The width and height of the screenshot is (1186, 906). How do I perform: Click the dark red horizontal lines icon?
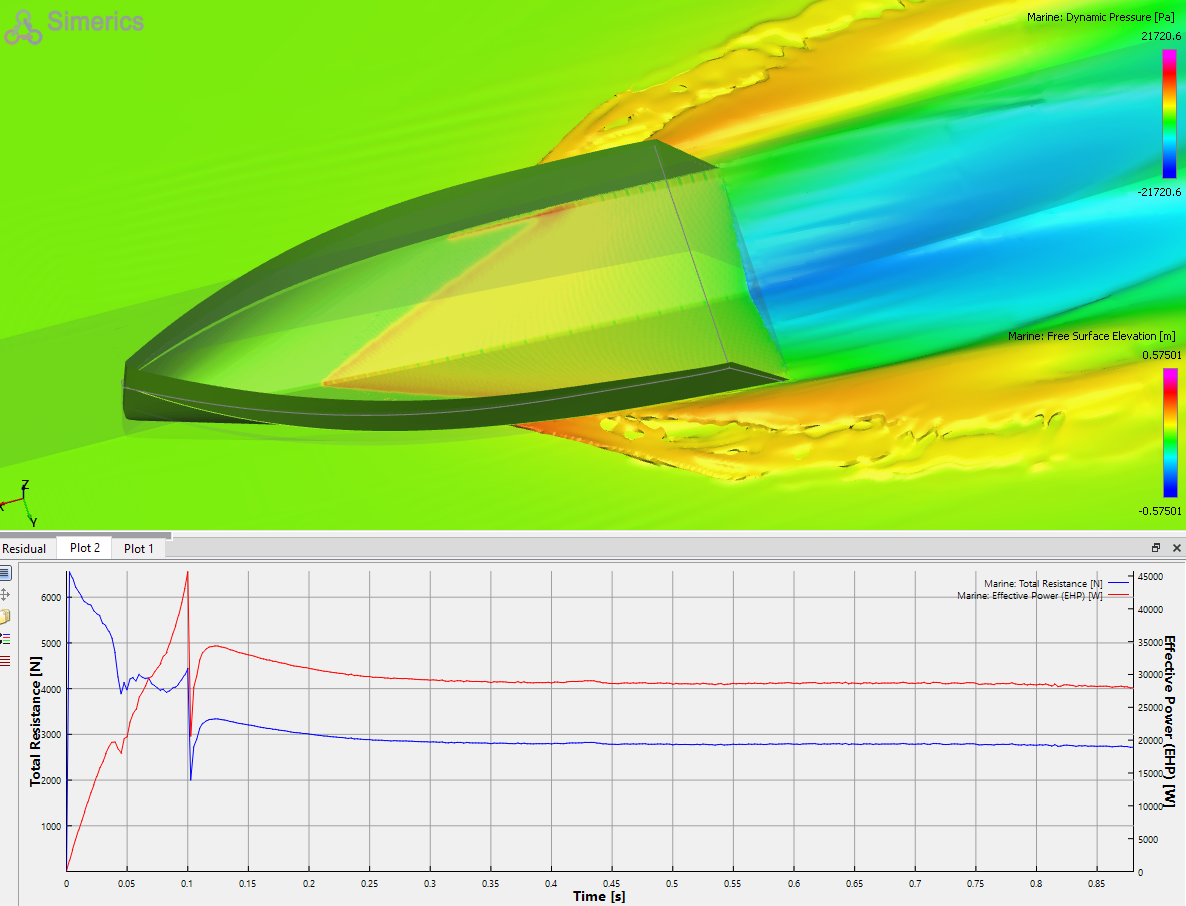point(5,661)
